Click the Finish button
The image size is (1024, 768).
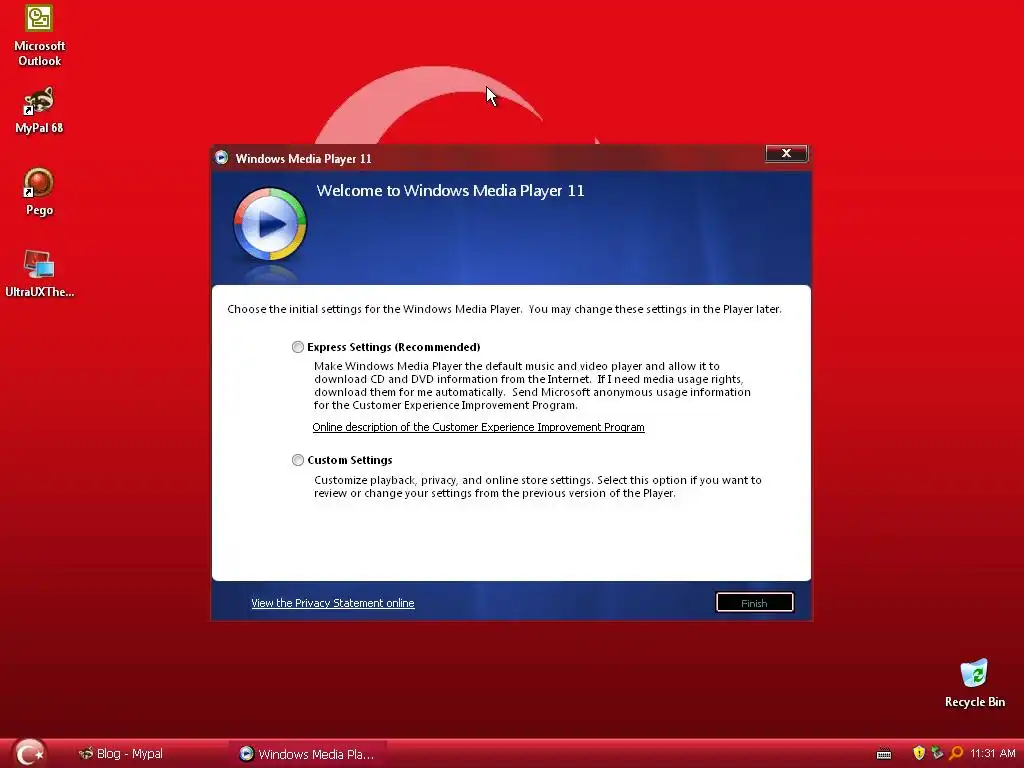pyautogui.click(x=754, y=603)
